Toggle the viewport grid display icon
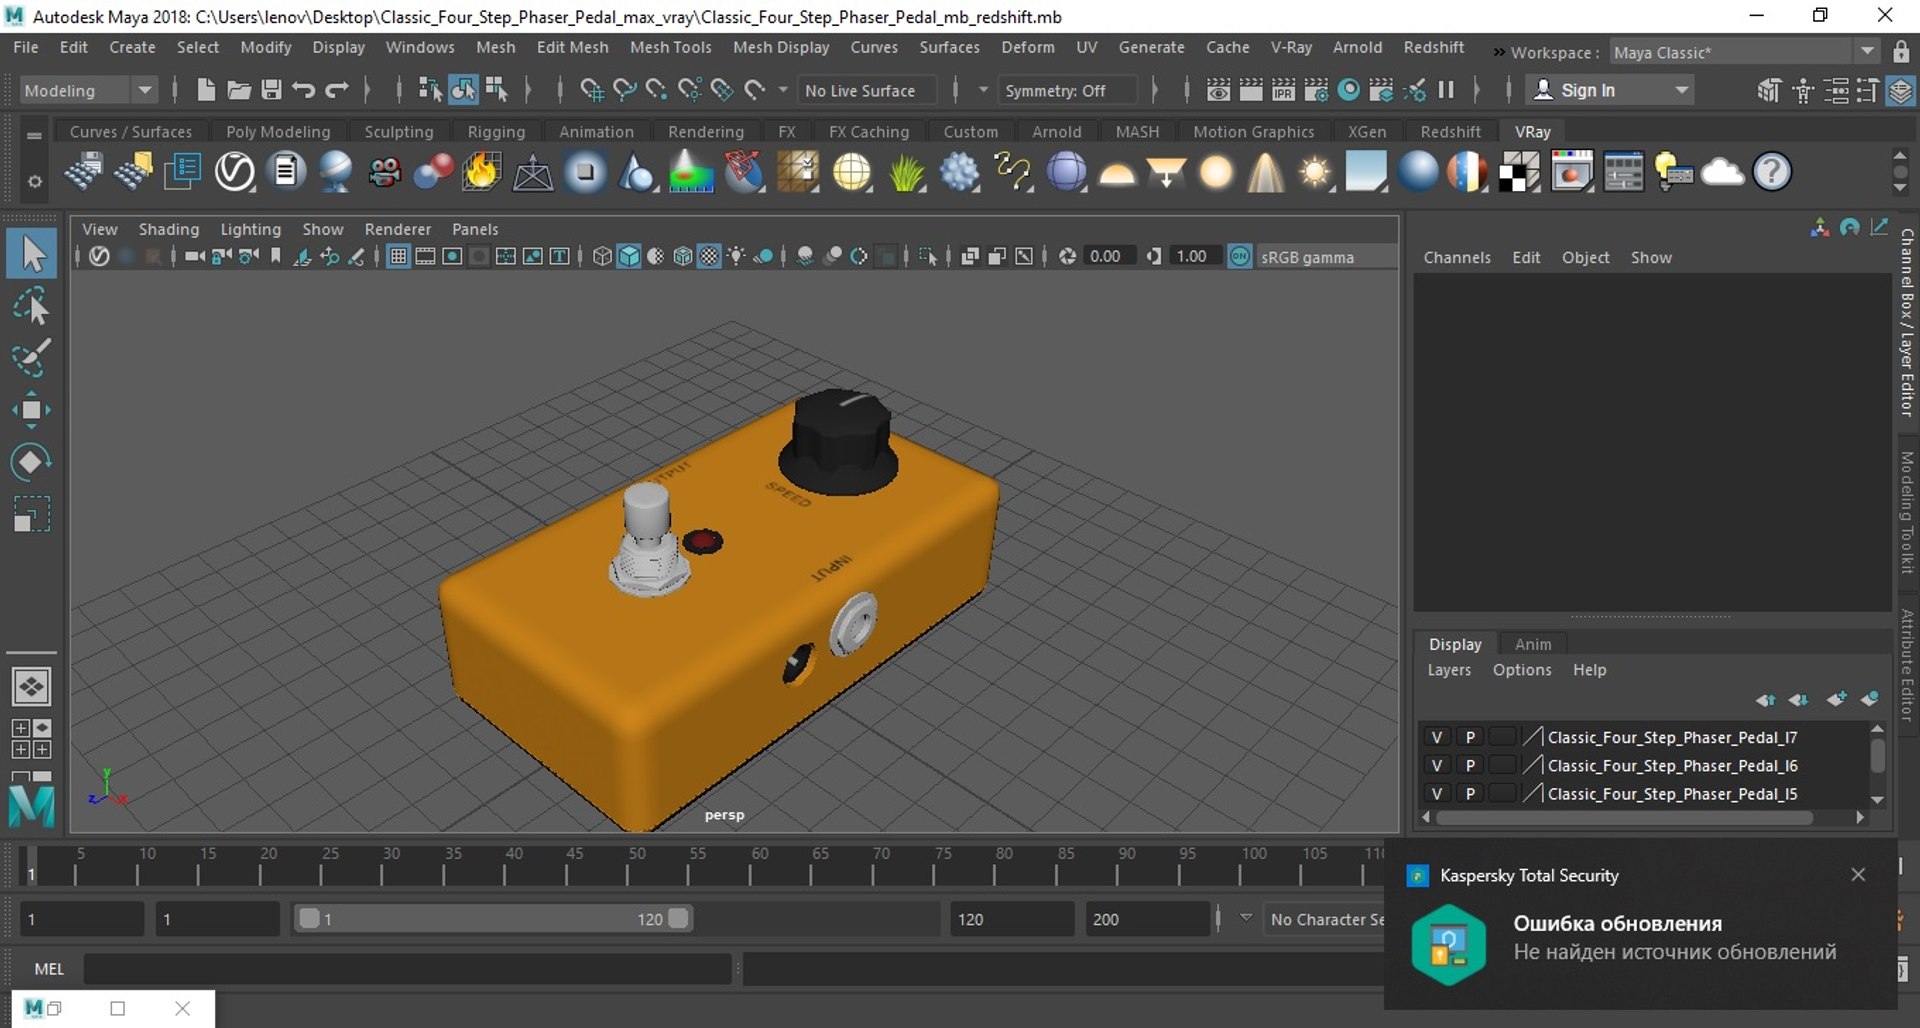 point(398,257)
